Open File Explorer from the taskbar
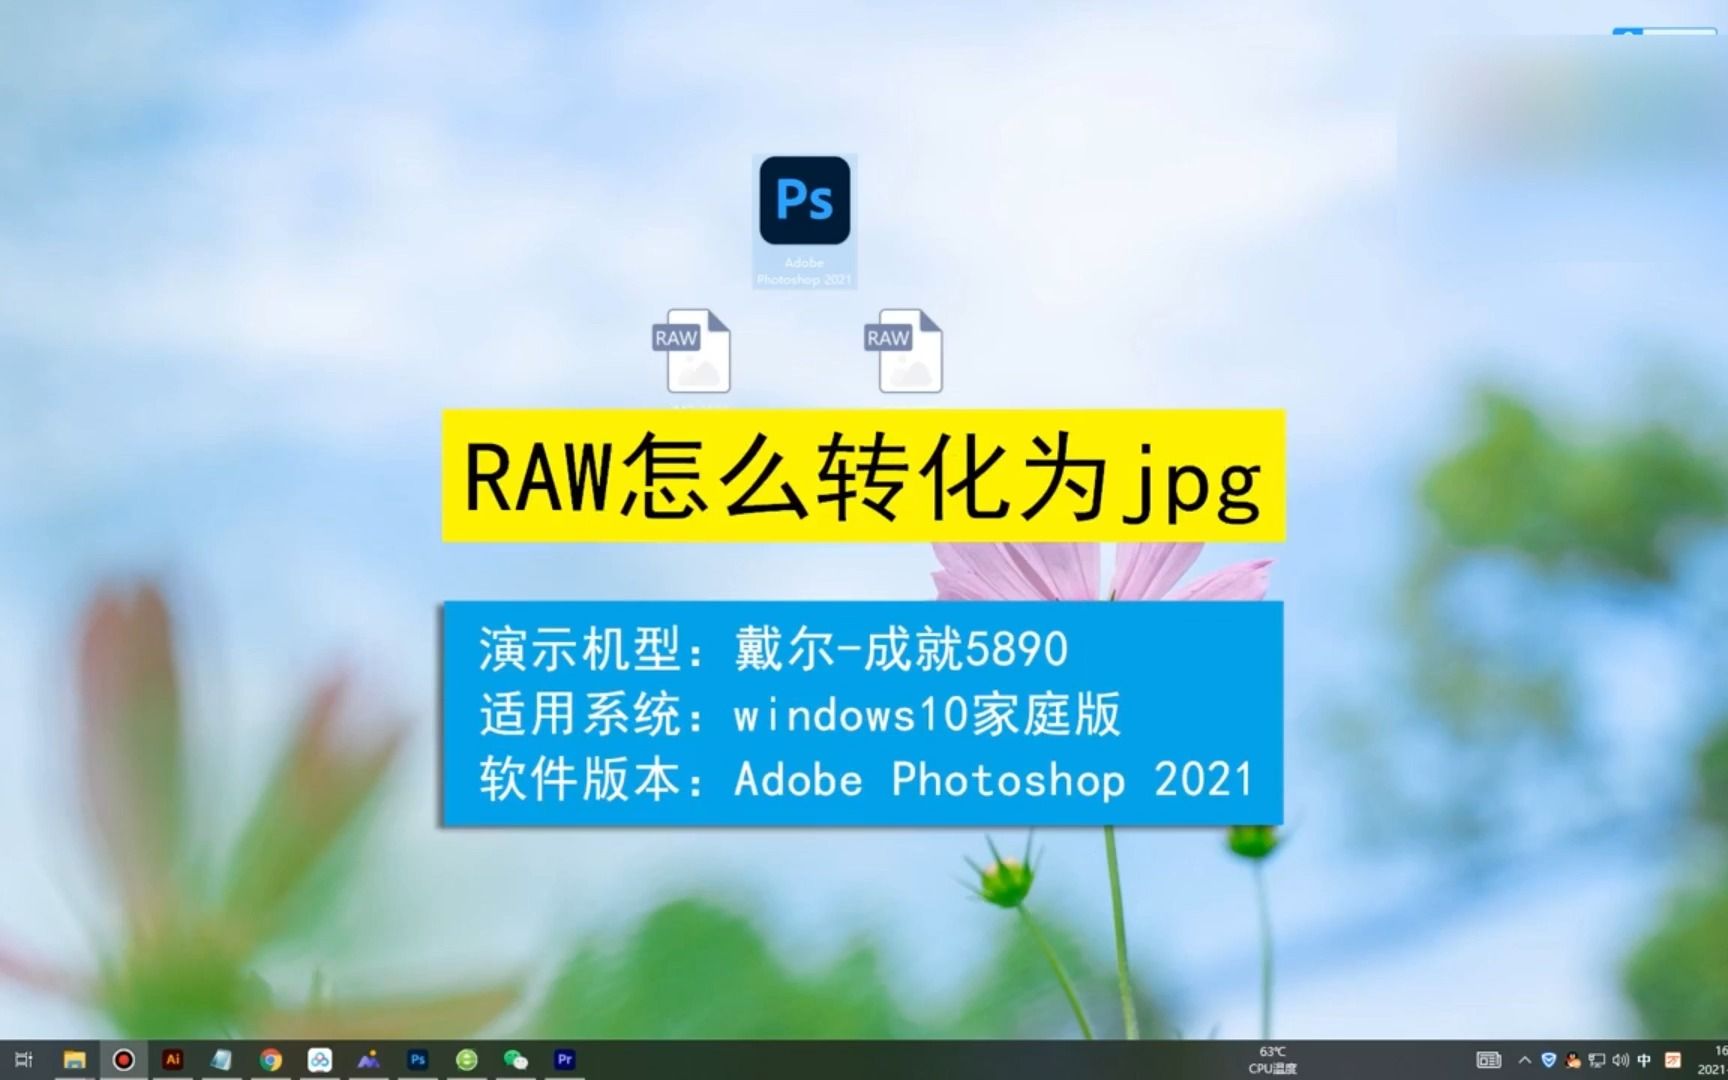 coord(74,1060)
